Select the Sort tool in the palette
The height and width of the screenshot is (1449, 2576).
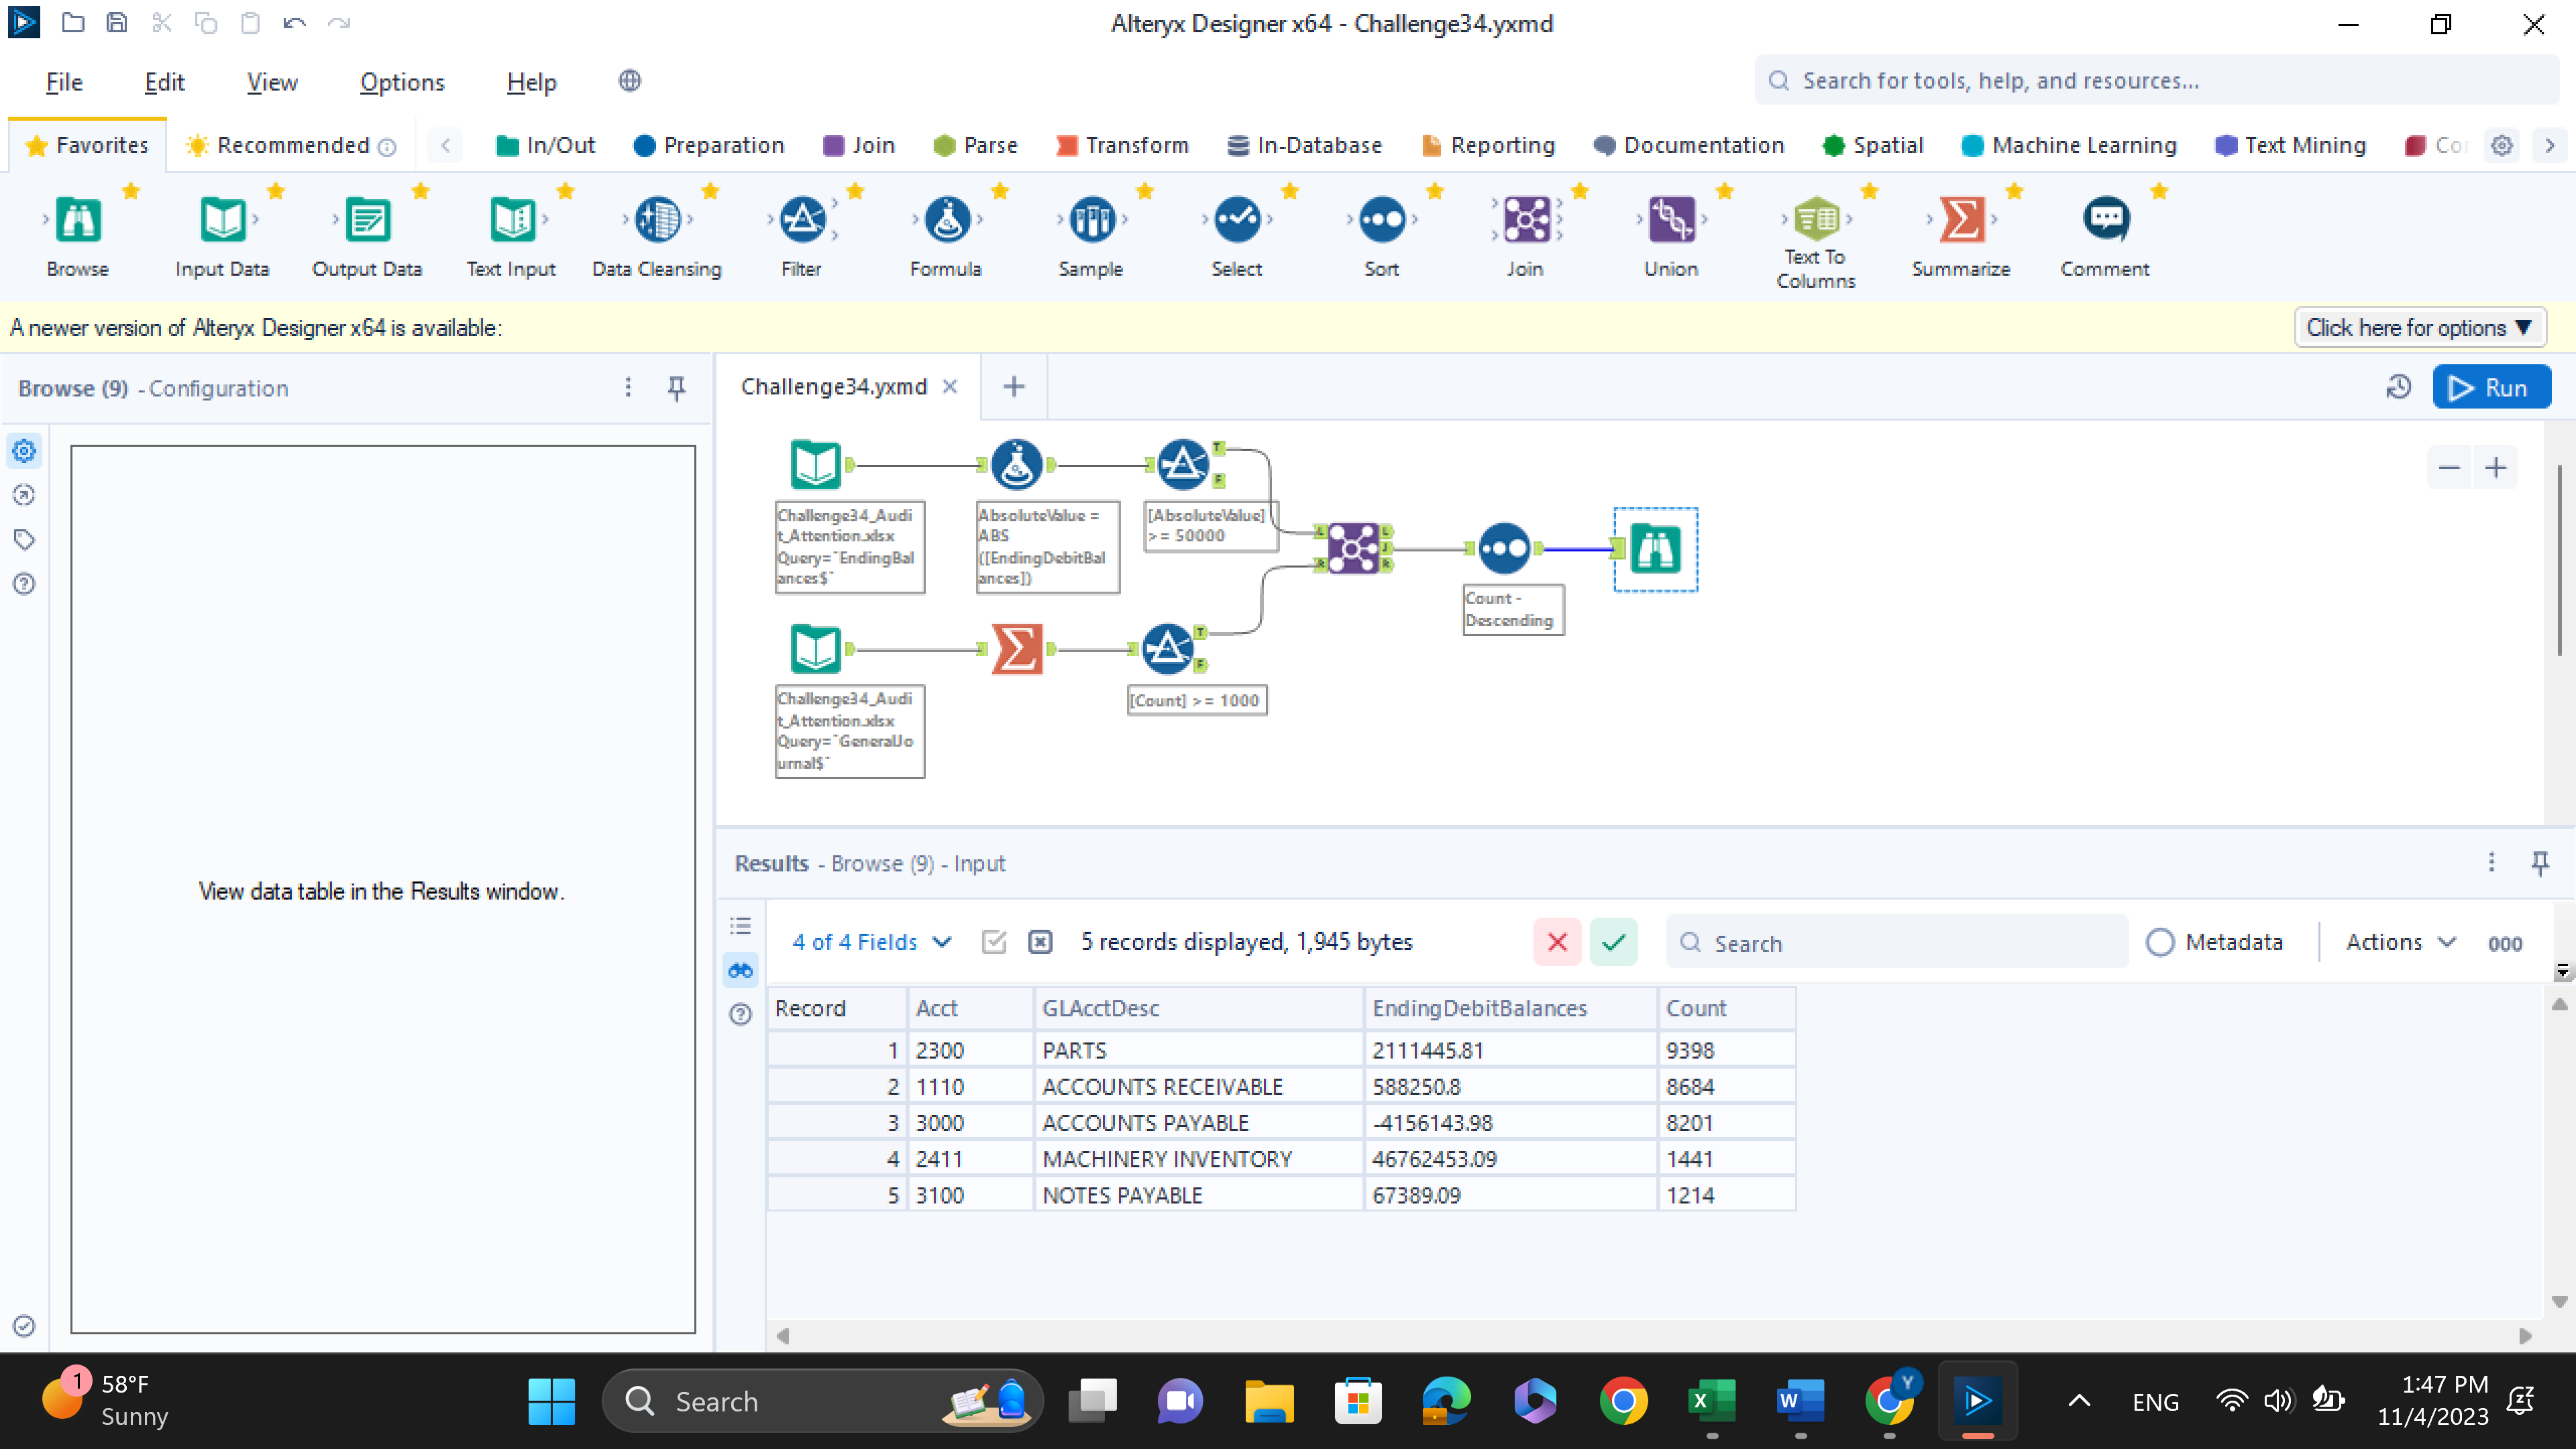(1382, 220)
